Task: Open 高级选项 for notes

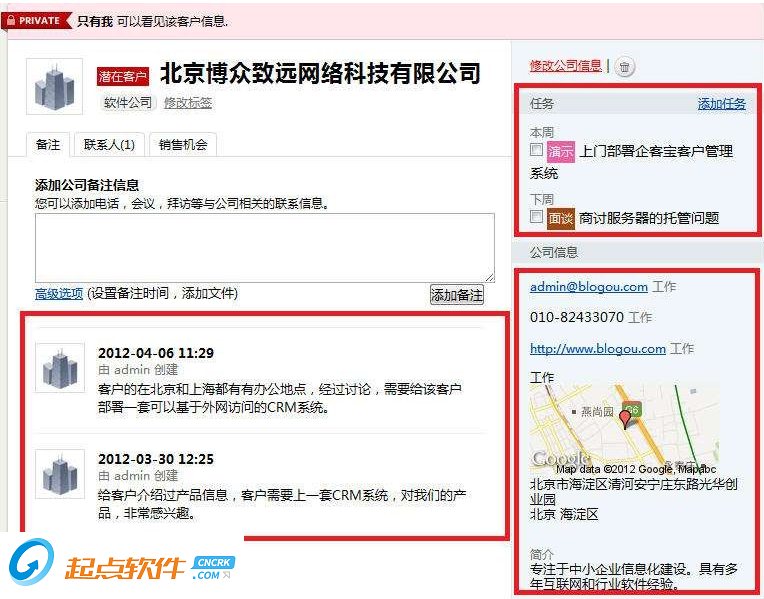Action: click(59, 293)
